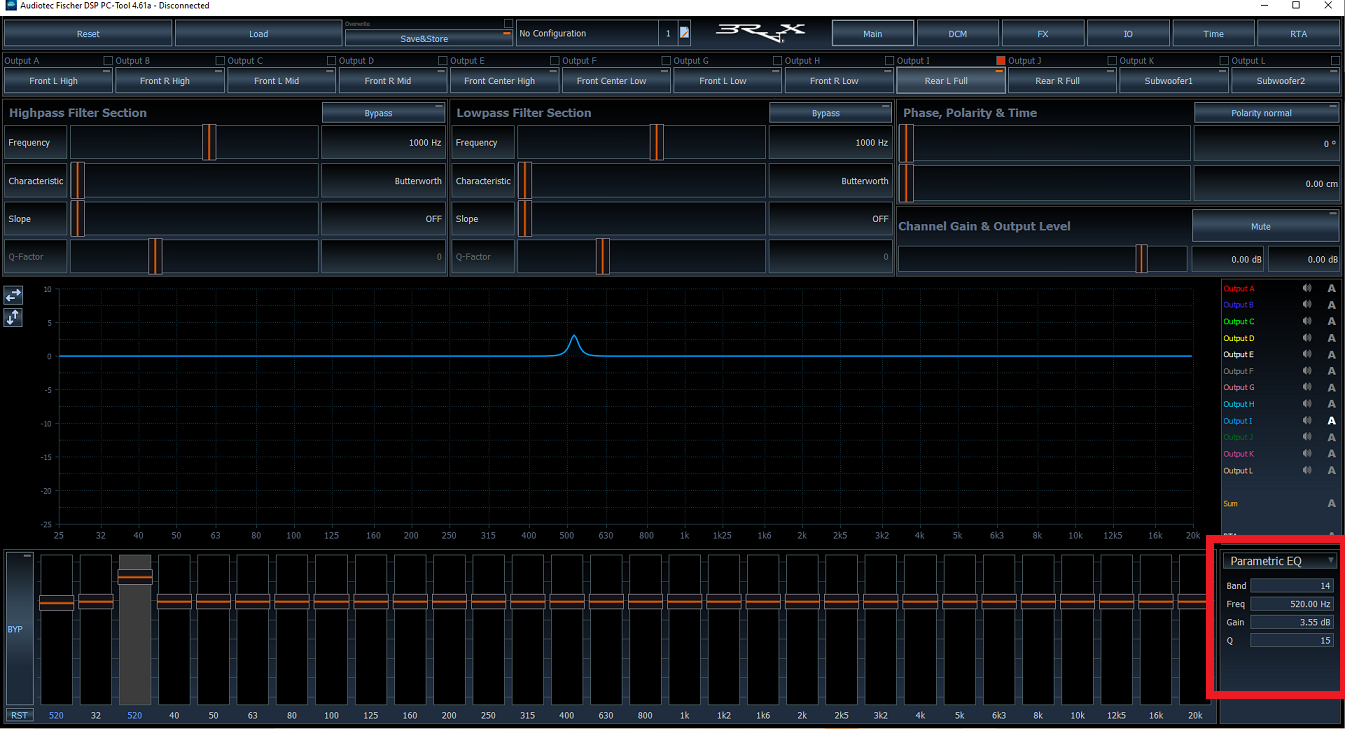Click Output K speaker icon

pos(1306,454)
